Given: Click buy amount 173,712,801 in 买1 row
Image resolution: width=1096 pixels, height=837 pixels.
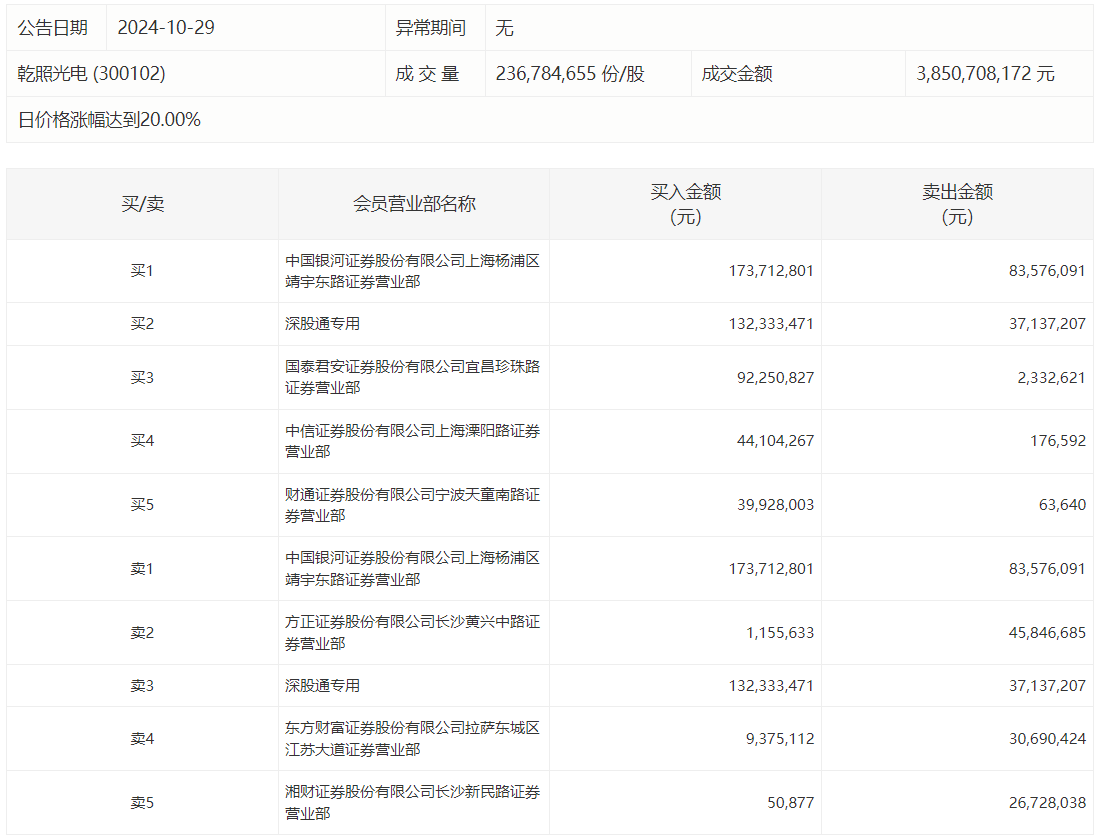Looking at the screenshot, I should 771,271.
